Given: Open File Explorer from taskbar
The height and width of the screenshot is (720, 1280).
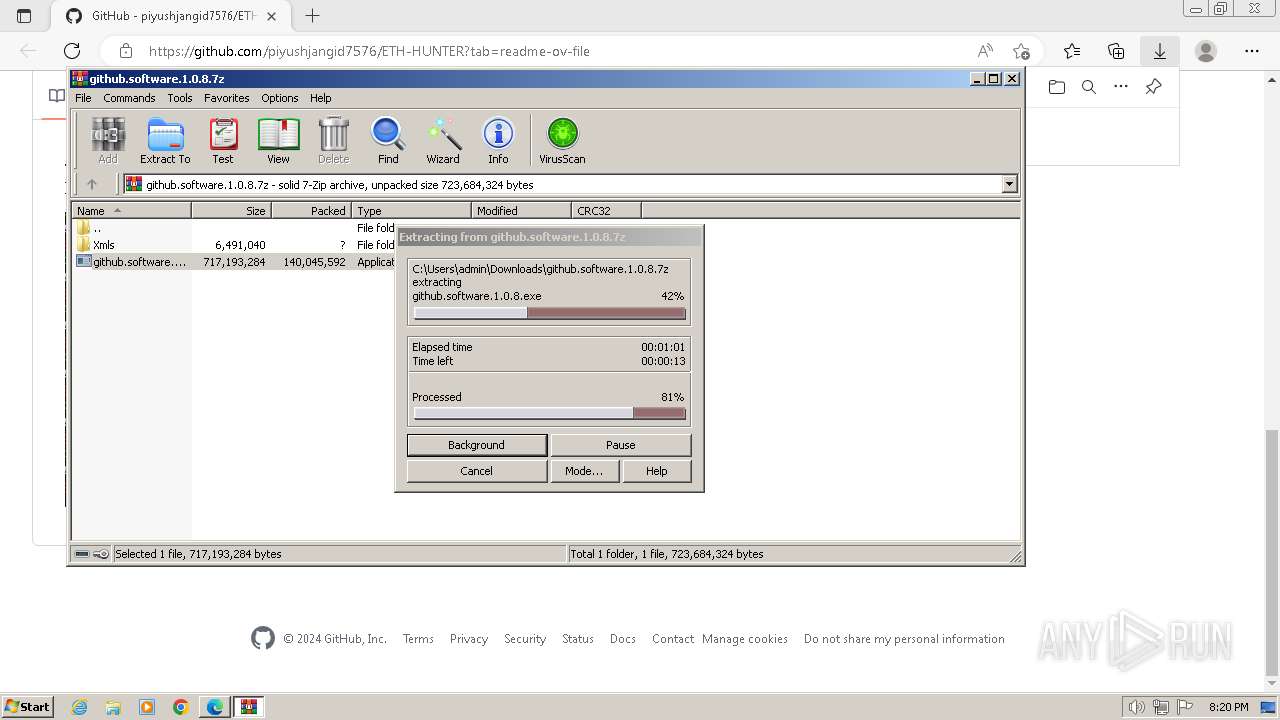Looking at the screenshot, I should [x=113, y=707].
